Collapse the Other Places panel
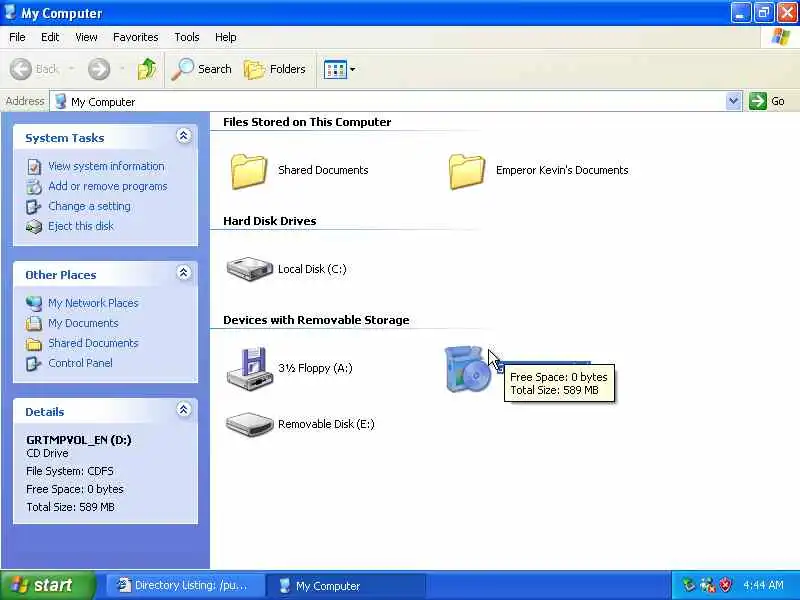Viewport: 800px width, 600px height. pyautogui.click(x=184, y=272)
